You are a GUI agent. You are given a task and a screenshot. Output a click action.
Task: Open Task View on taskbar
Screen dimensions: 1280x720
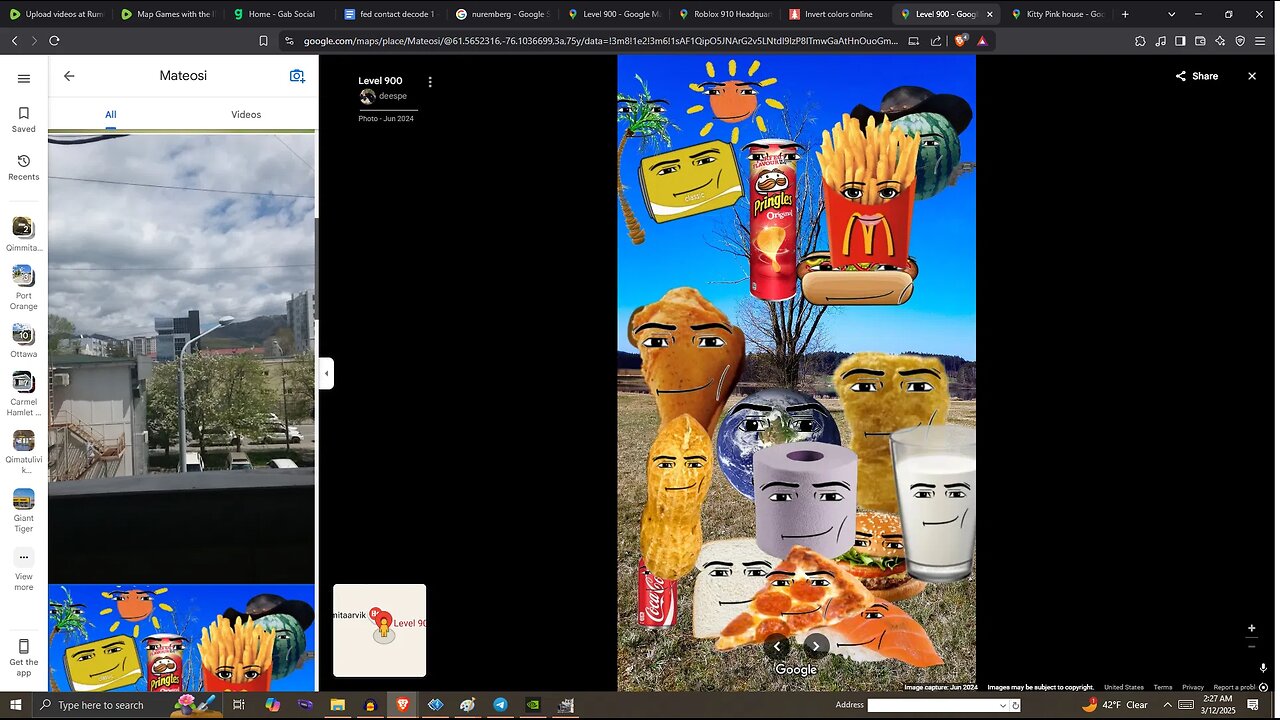point(239,705)
